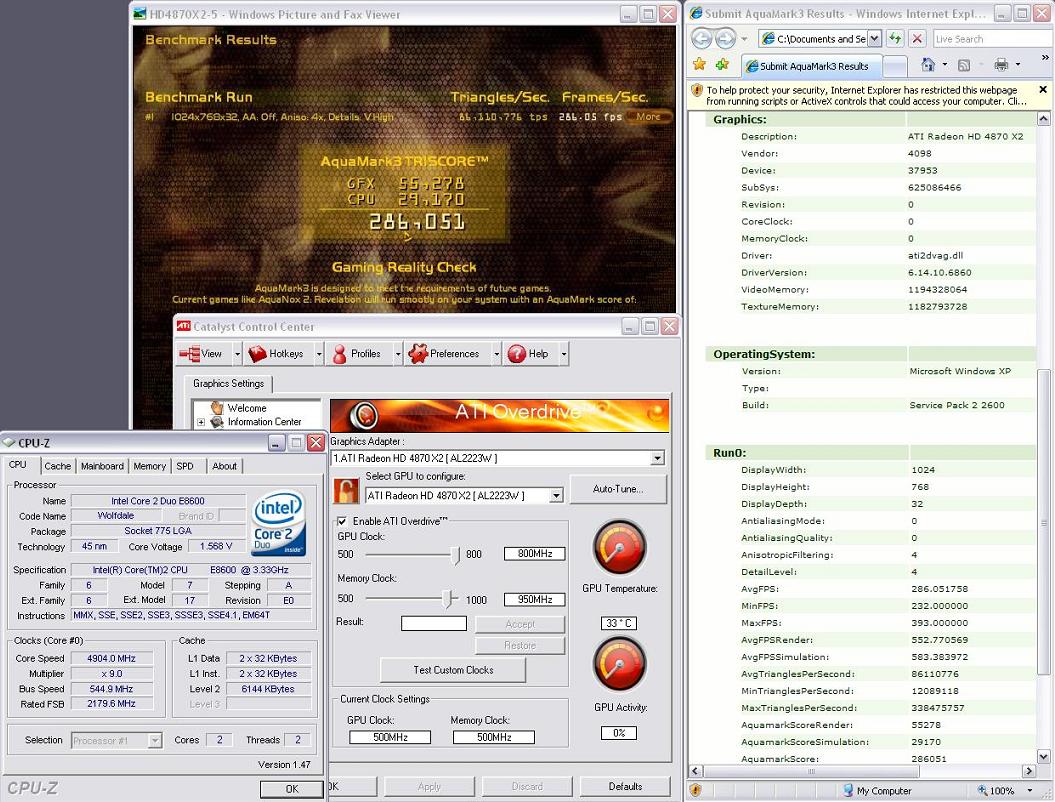This screenshot has width=1055, height=802.
Task: Click the IE horizontal scrollbar right arrow
Action: [x=1029, y=771]
